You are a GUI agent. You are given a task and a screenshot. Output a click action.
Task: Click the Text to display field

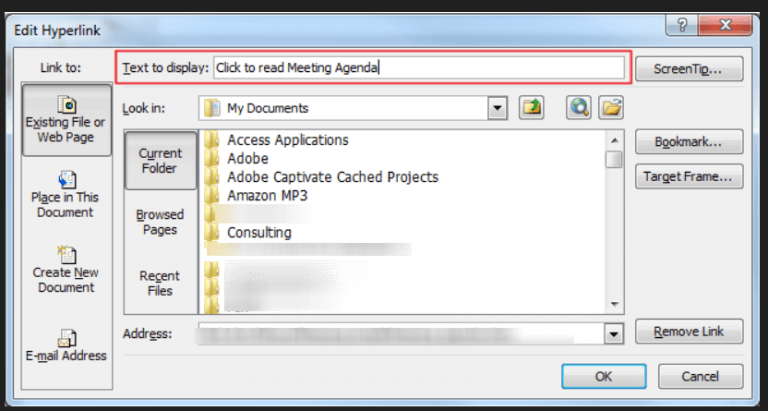[x=419, y=68]
